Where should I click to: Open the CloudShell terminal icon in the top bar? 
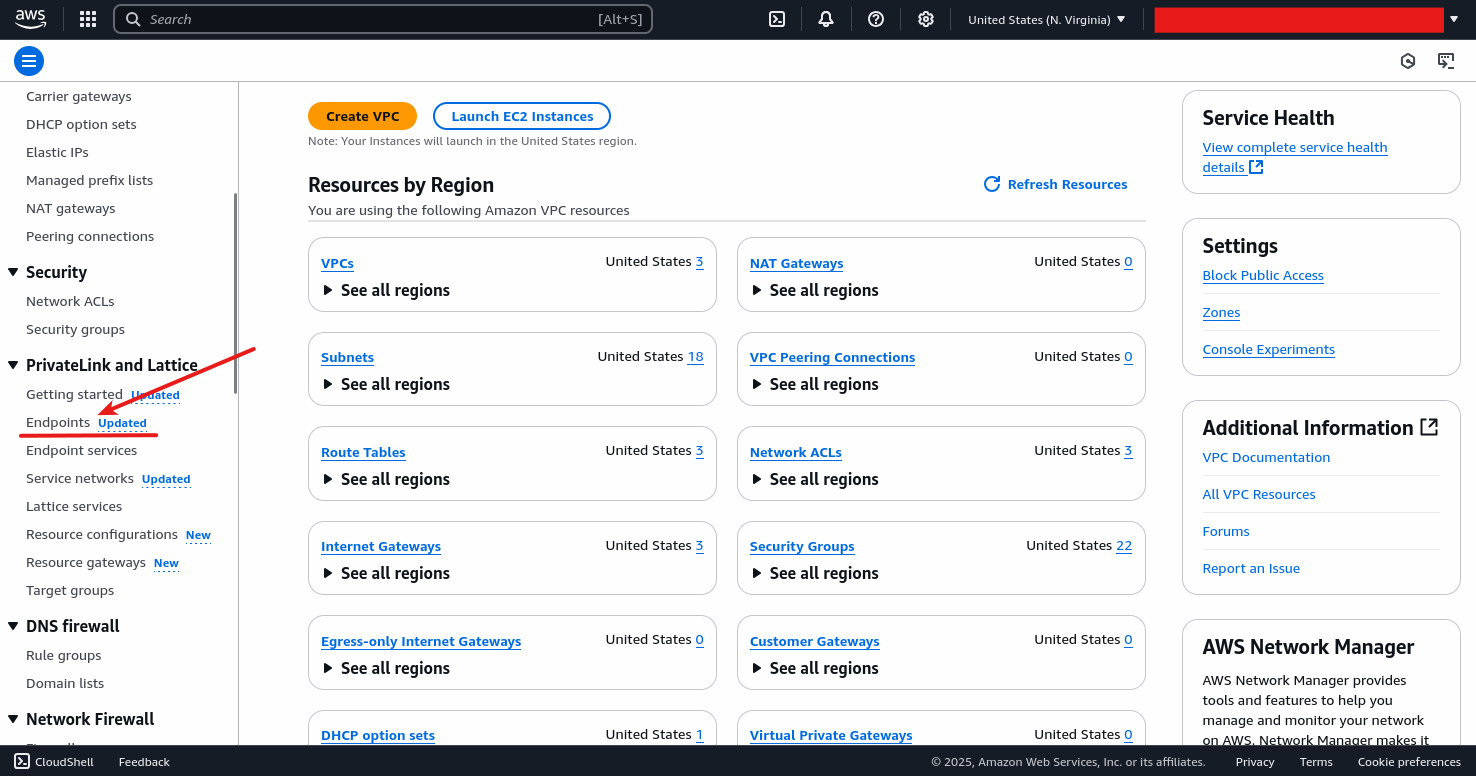[777, 18]
